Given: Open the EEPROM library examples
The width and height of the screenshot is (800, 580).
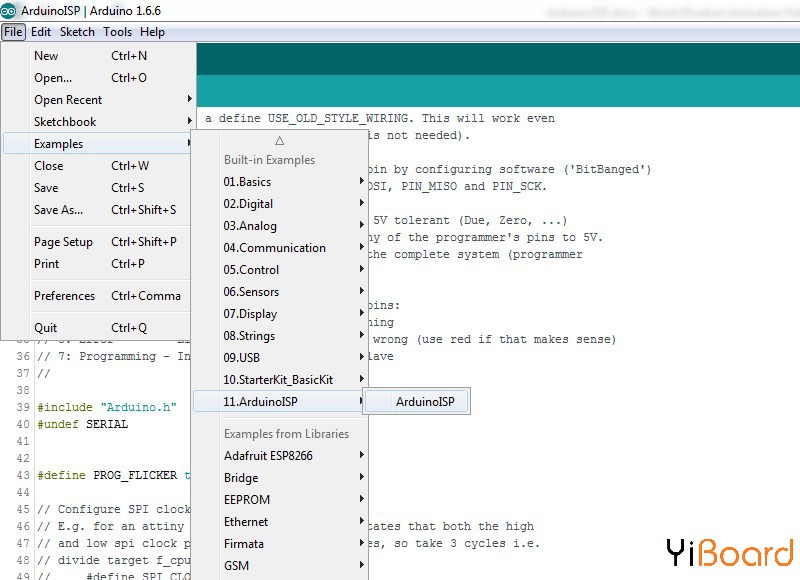Looking at the screenshot, I should pos(280,499).
